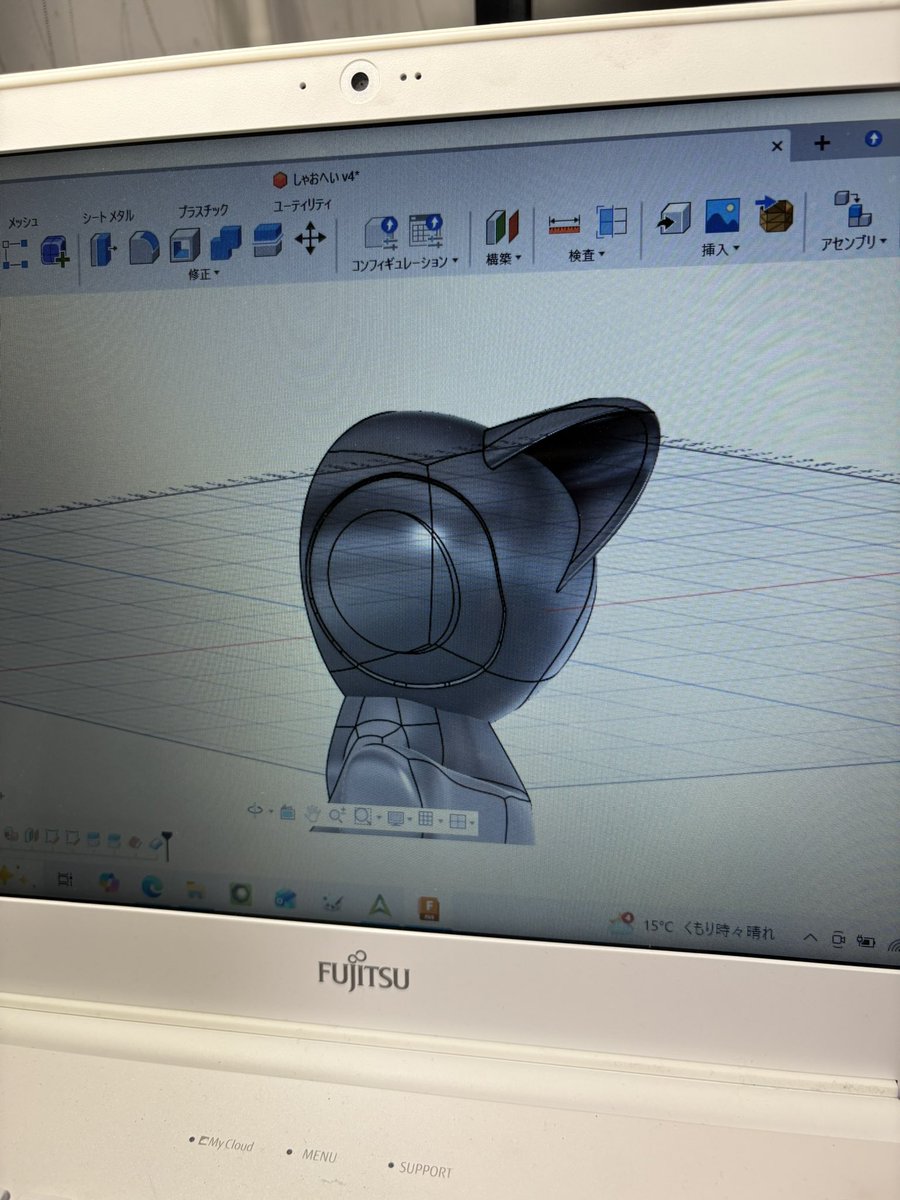Open the Viewports layout dropdown

(461, 822)
